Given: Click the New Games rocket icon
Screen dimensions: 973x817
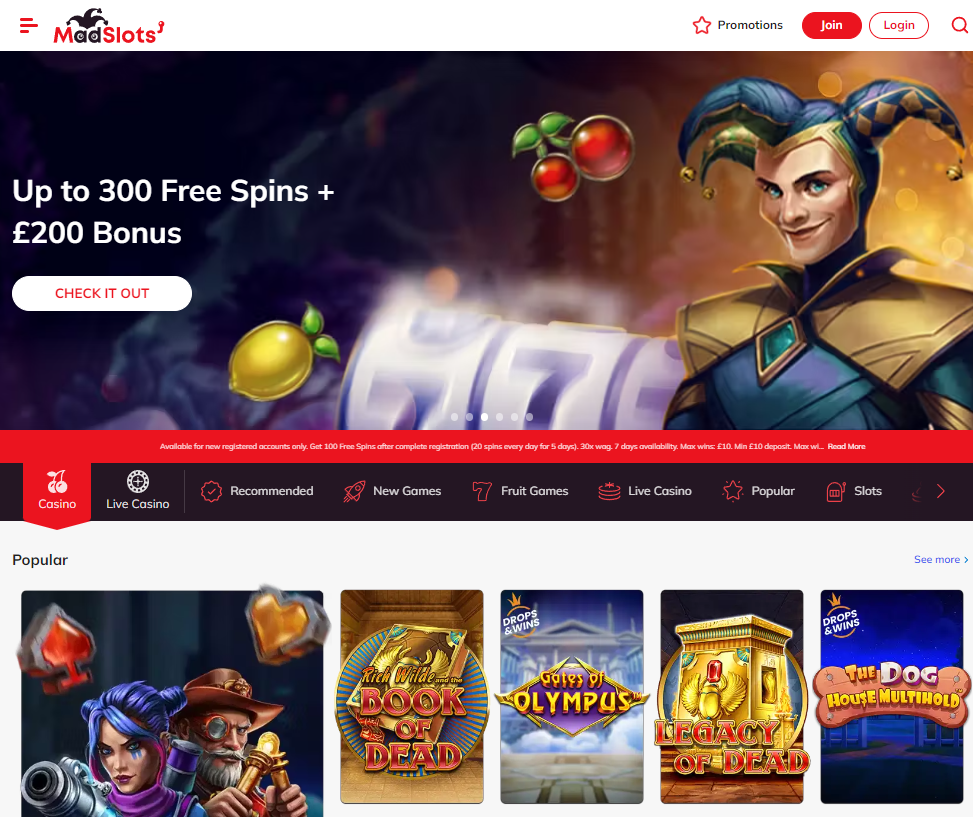Looking at the screenshot, I should pyautogui.click(x=354, y=491).
